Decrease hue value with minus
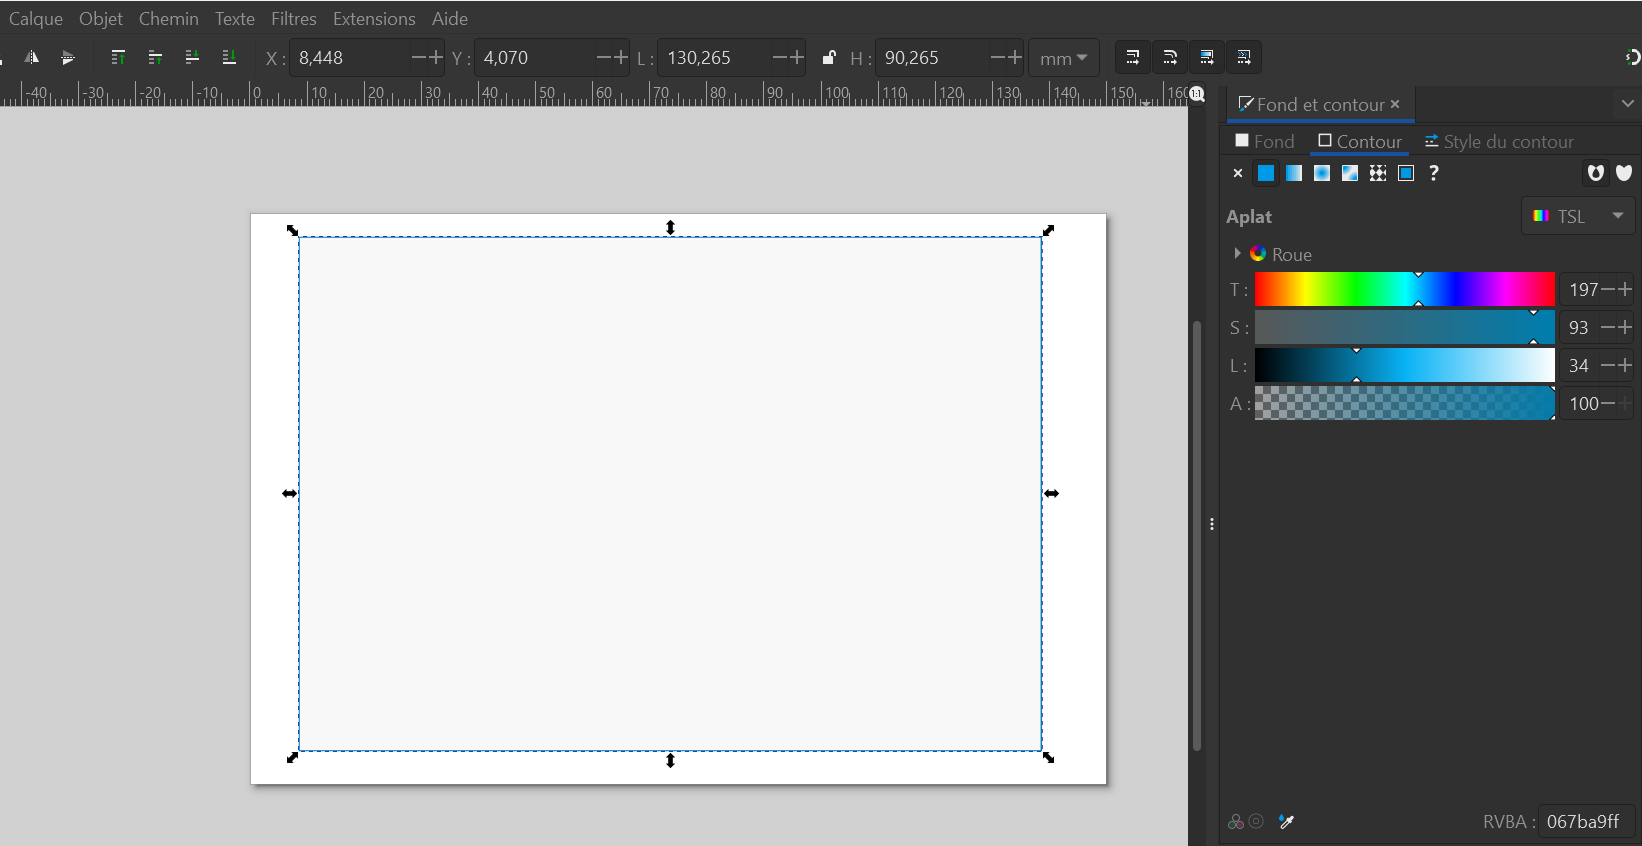The image size is (1642, 846). [1608, 290]
